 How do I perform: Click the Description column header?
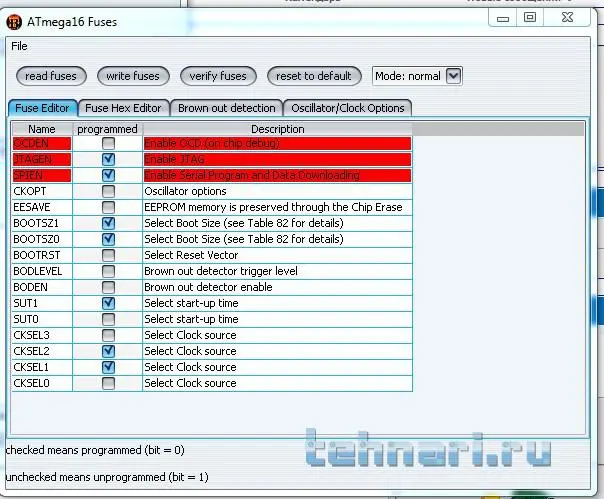point(278,129)
